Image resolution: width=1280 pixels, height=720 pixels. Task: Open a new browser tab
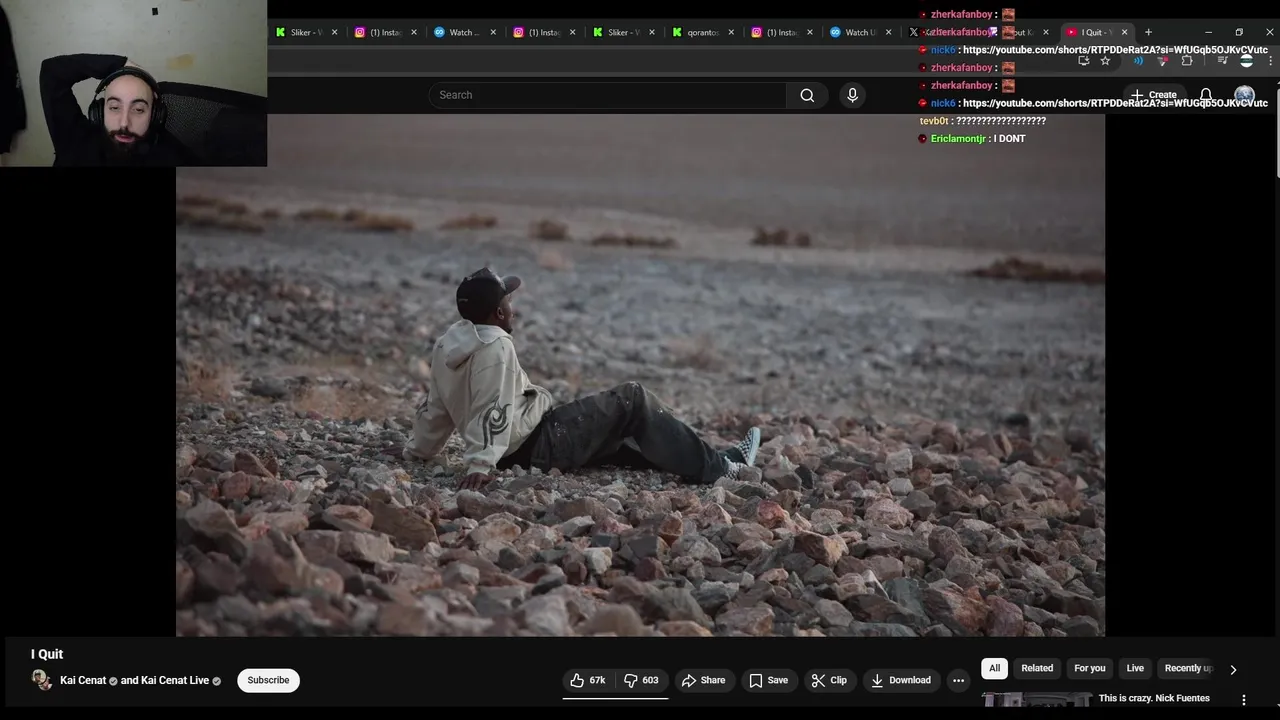coord(1148,32)
